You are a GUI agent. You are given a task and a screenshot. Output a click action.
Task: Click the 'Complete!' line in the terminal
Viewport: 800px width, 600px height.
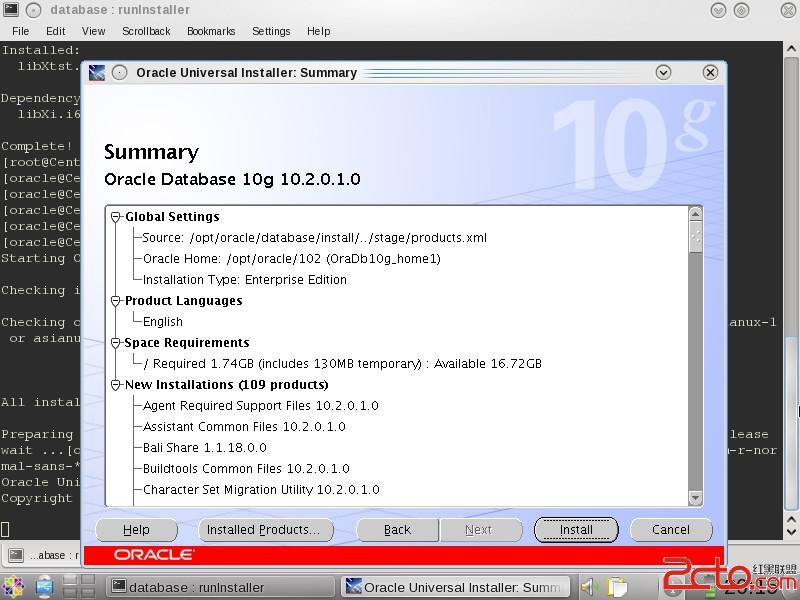37,146
